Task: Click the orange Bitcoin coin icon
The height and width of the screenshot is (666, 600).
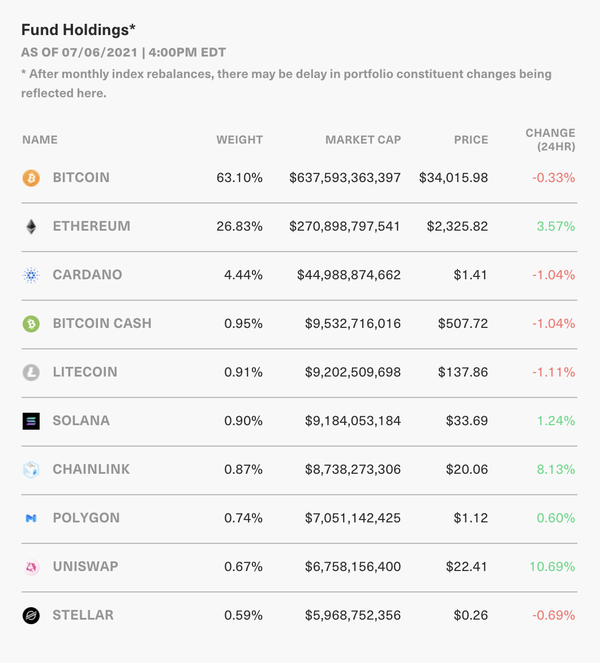Action: (x=31, y=178)
